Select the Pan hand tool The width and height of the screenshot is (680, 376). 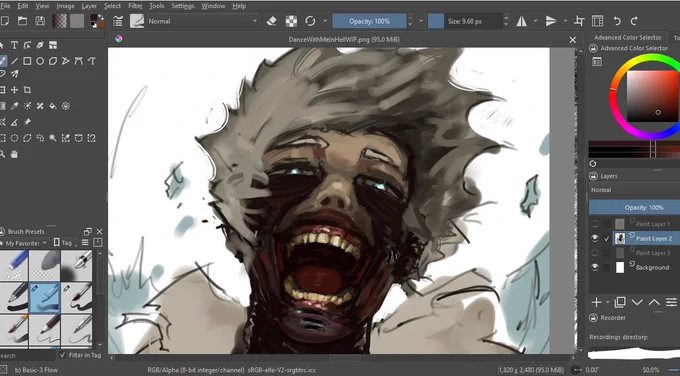[x=14, y=154]
